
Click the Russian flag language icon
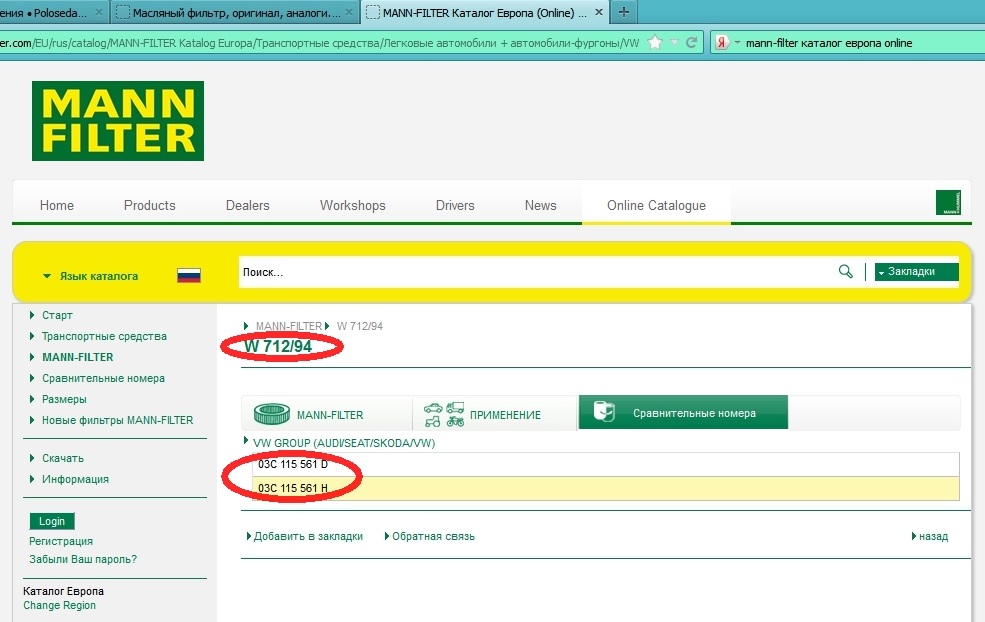[189, 275]
